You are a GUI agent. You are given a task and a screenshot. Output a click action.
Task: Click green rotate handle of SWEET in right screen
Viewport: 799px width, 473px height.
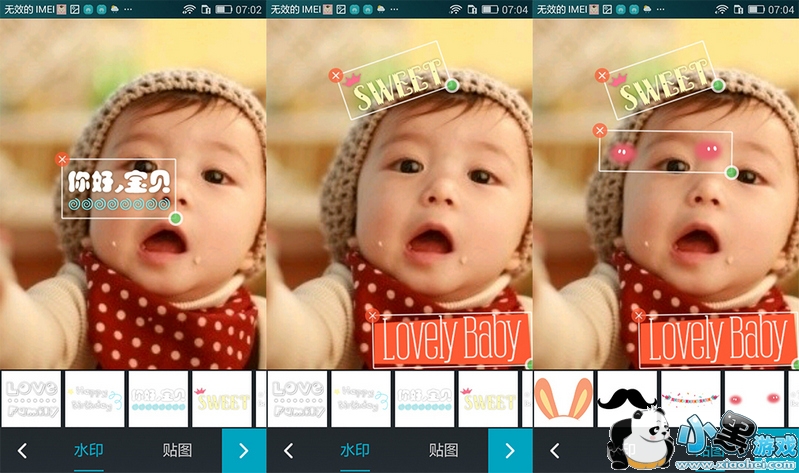(x=718, y=85)
